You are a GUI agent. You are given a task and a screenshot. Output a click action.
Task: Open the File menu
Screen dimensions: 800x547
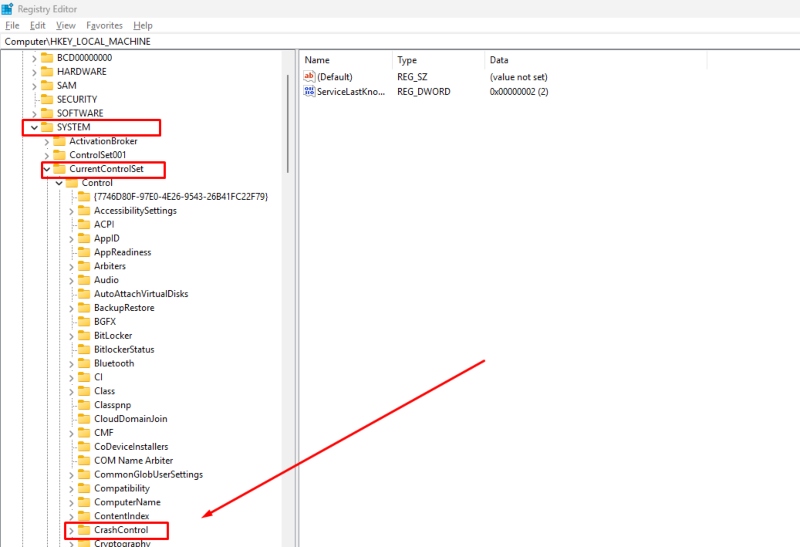pyautogui.click(x=12, y=26)
